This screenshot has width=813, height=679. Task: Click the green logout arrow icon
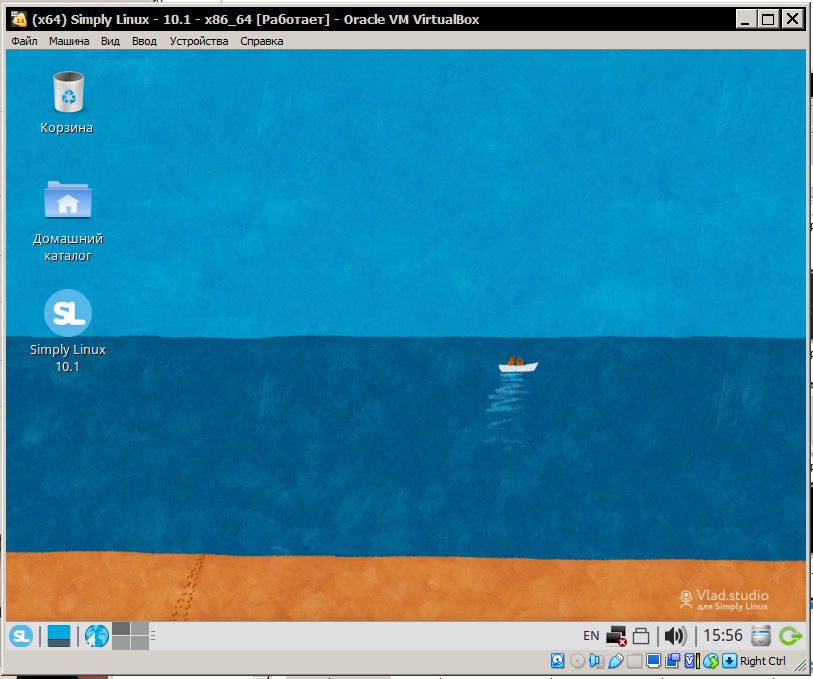pos(790,635)
